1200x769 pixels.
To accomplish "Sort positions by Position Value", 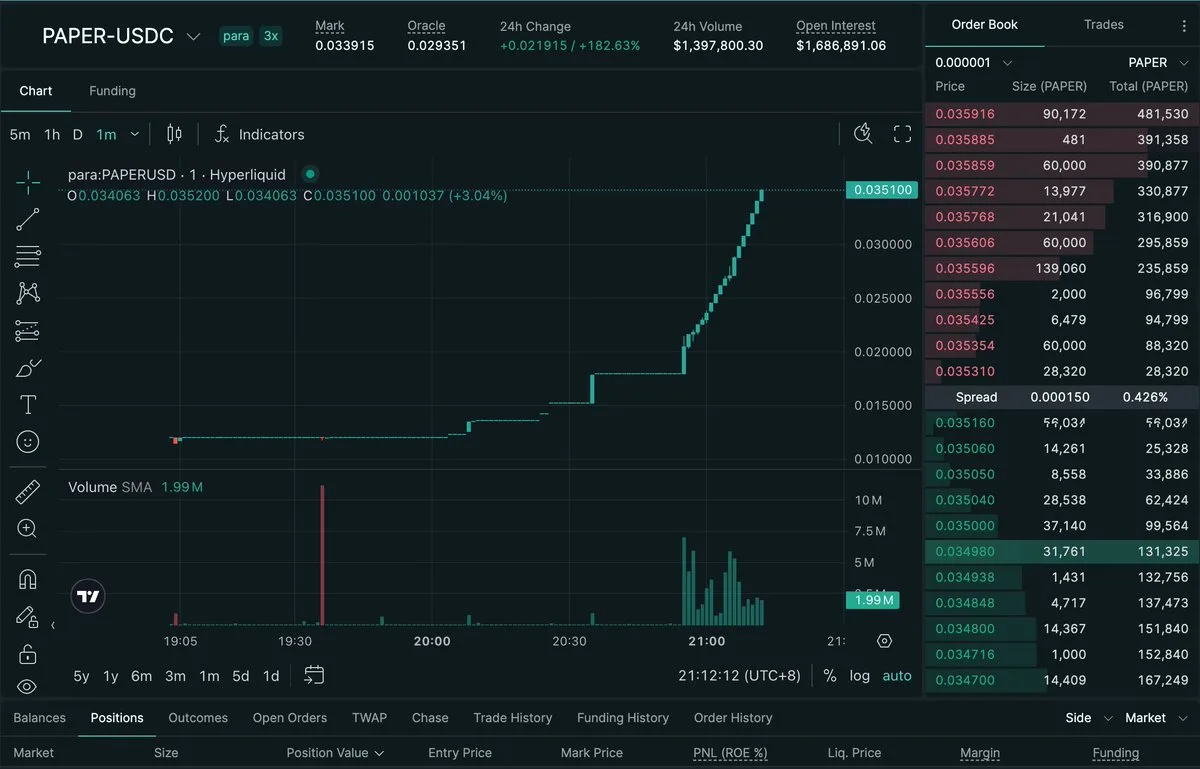I will [335, 753].
